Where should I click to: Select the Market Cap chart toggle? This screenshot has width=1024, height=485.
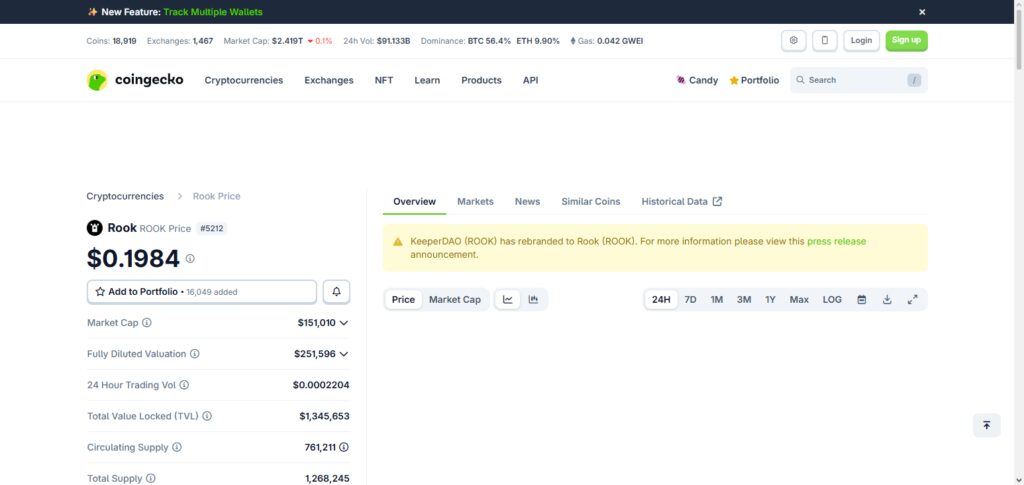pyautogui.click(x=455, y=300)
